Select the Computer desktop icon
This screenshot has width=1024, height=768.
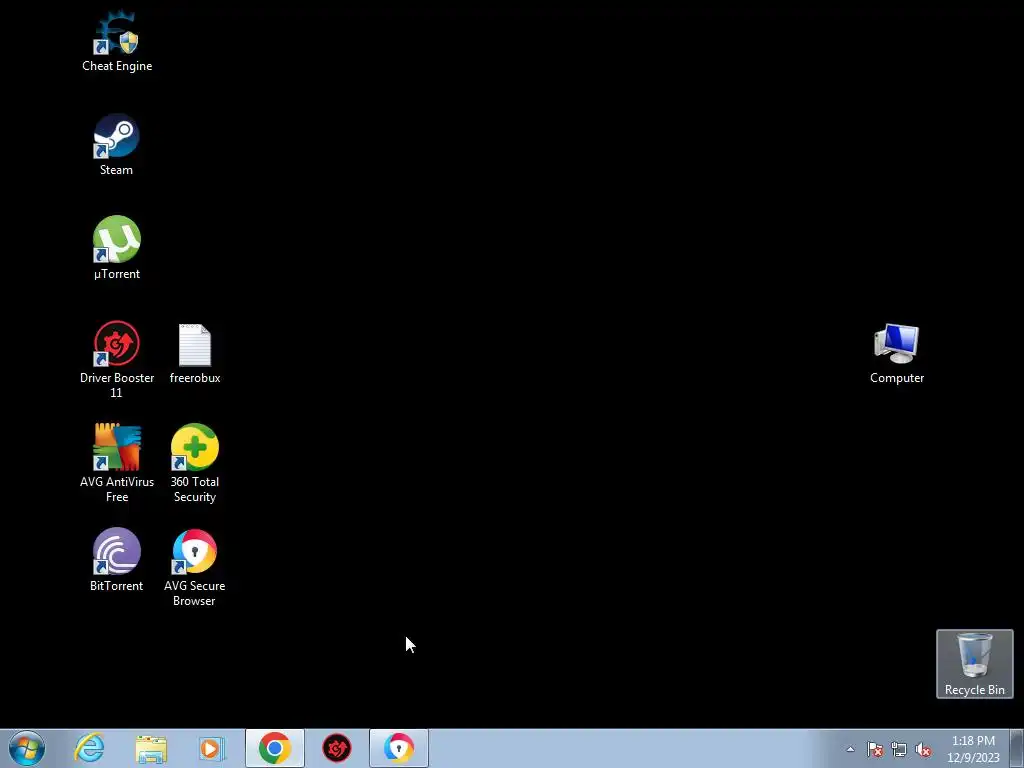(x=897, y=353)
